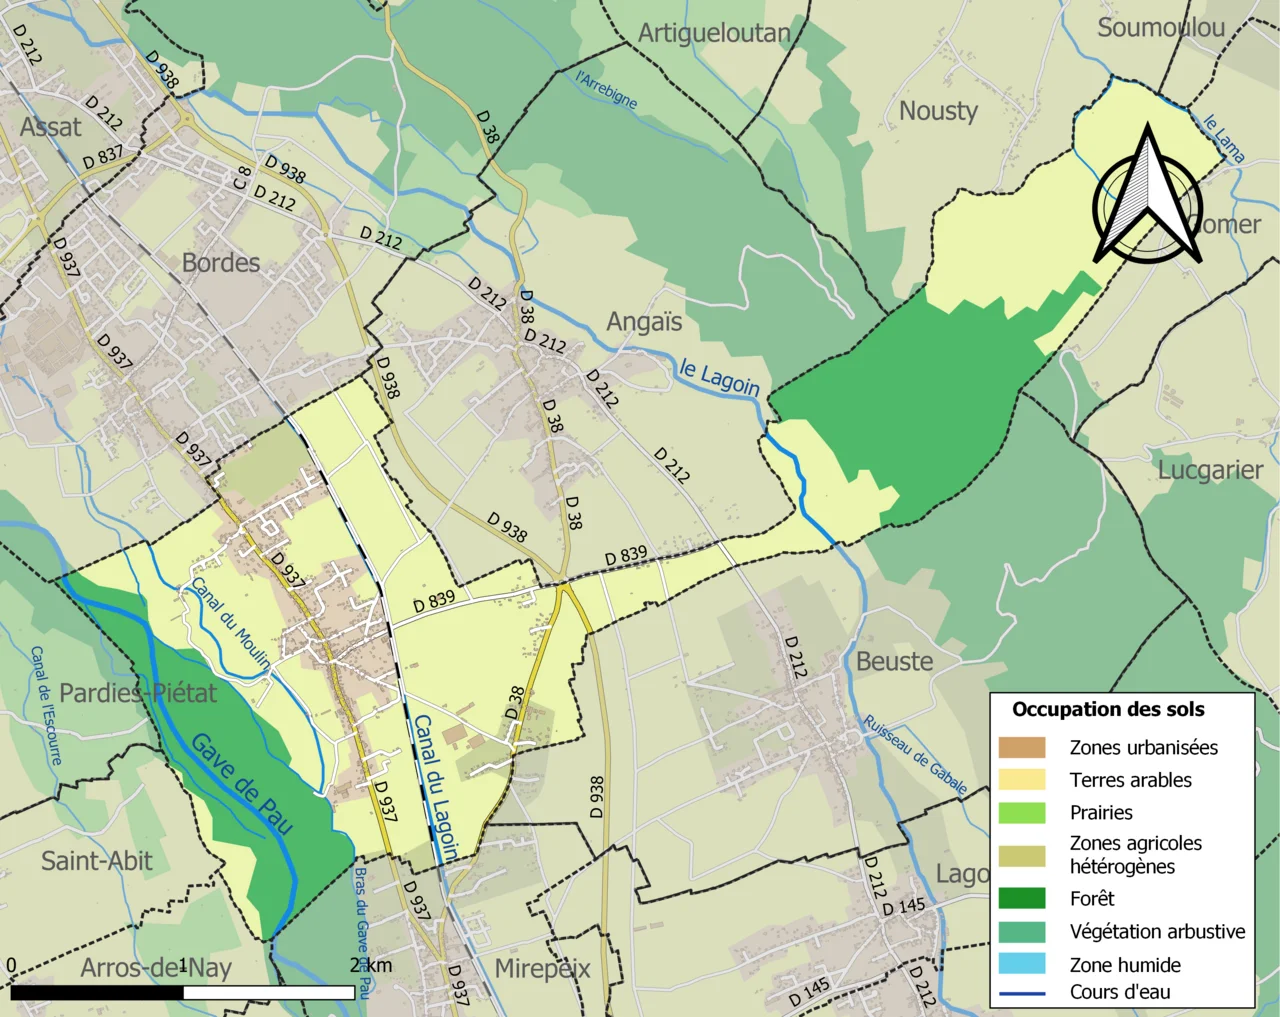Screen dimensions: 1280x1017
Task: Click the black and white scale bar
Action: point(182,992)
